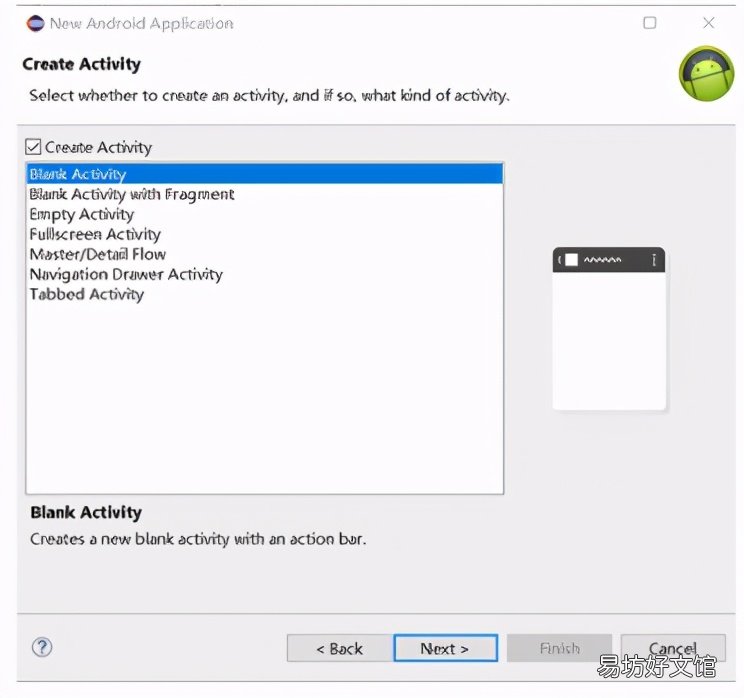
Task: Go back with the Back button
Action: [340, 648]
